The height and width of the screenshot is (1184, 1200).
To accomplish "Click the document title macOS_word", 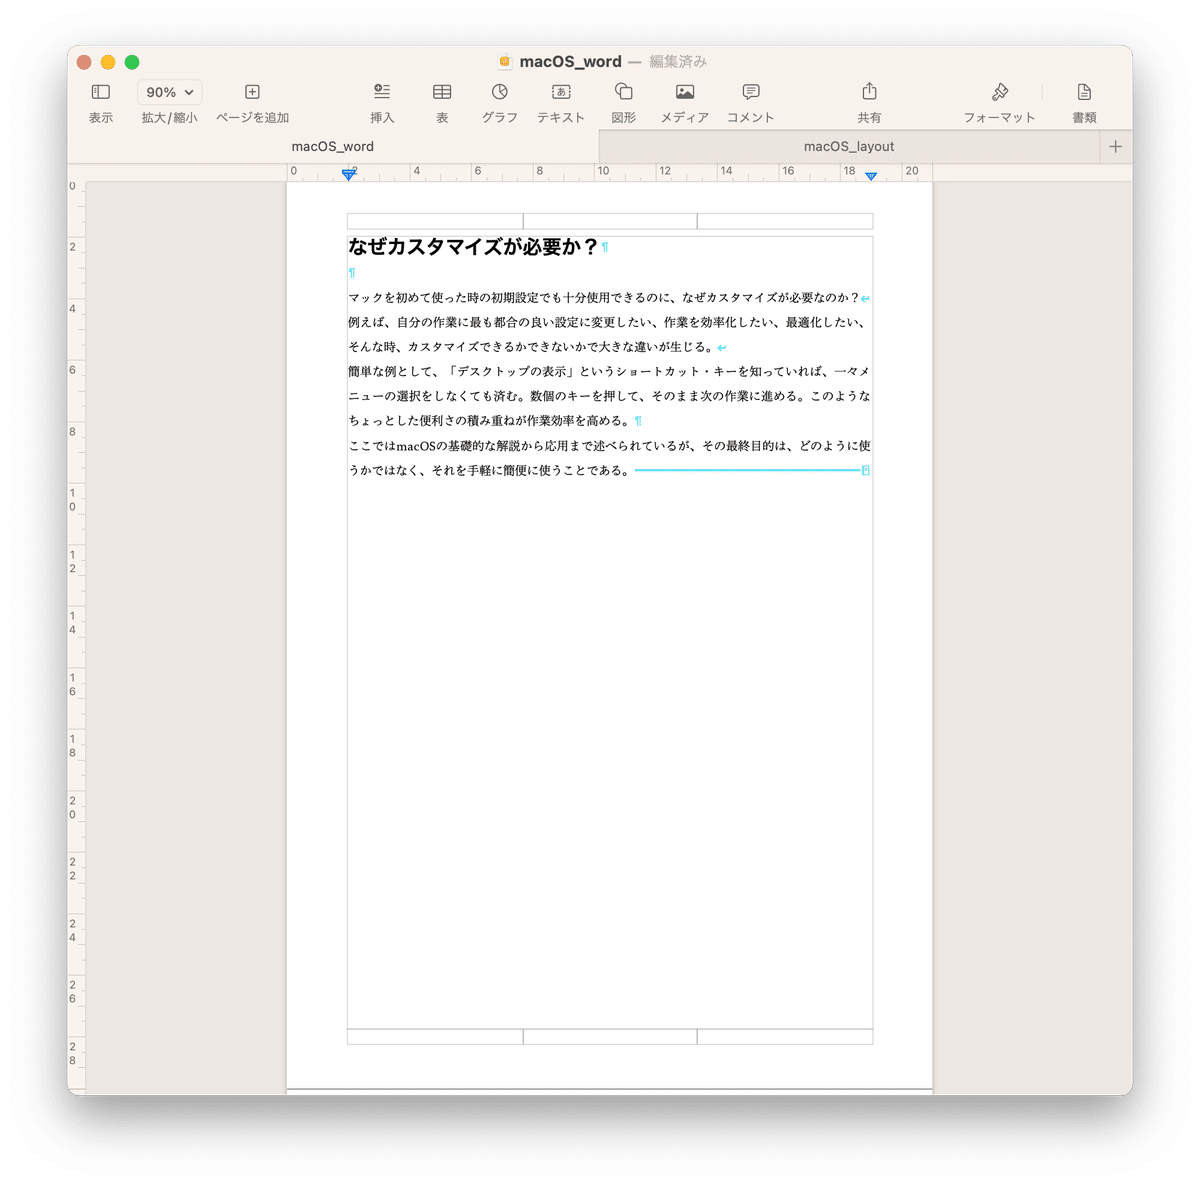I will point(570,62).
